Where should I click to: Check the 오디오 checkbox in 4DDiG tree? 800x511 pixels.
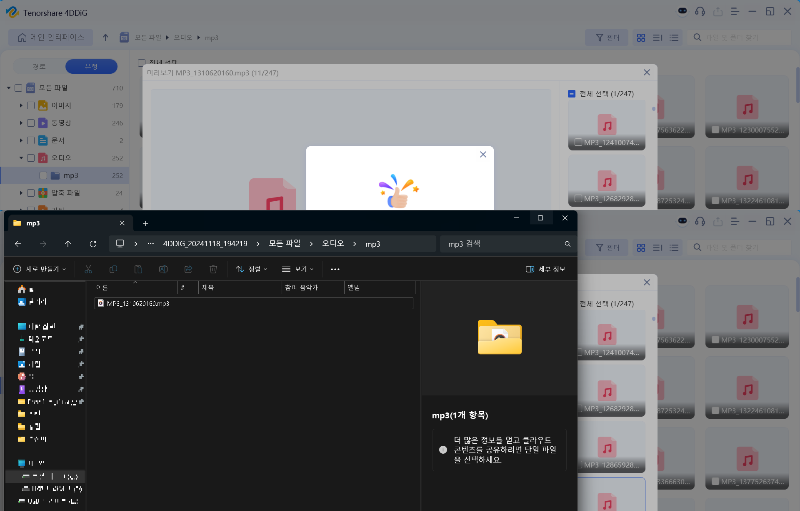[31, 158]
